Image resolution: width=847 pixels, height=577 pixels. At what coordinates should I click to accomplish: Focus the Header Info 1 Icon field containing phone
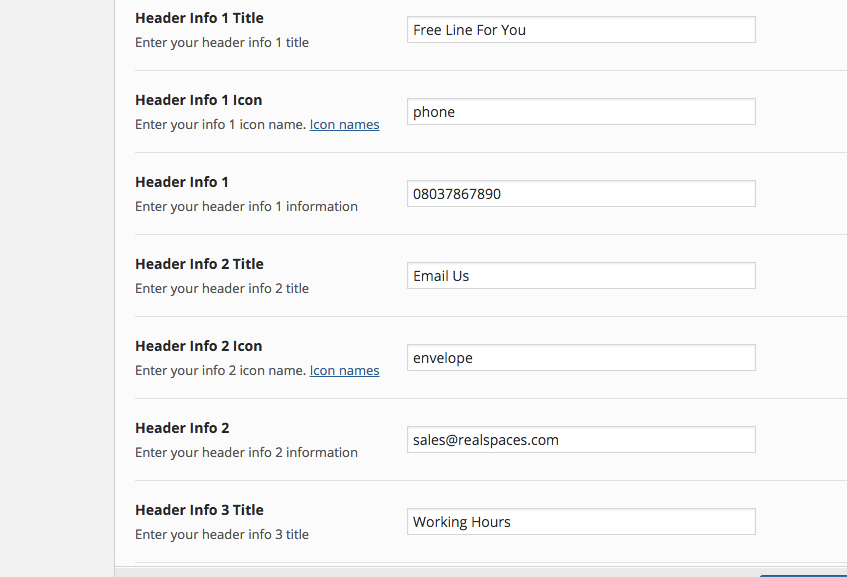(581, 112)
